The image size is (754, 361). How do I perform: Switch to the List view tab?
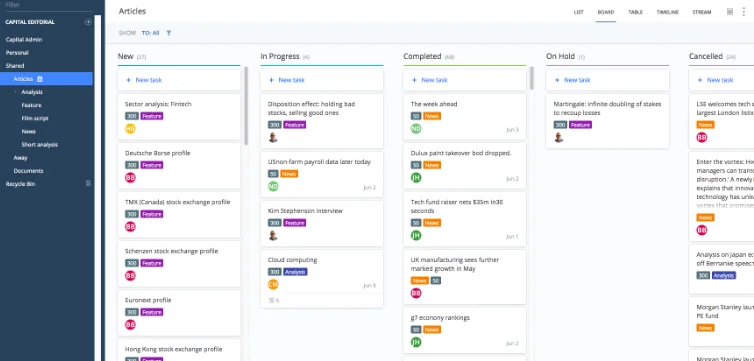pyautogui.click(x=578, y=12)
